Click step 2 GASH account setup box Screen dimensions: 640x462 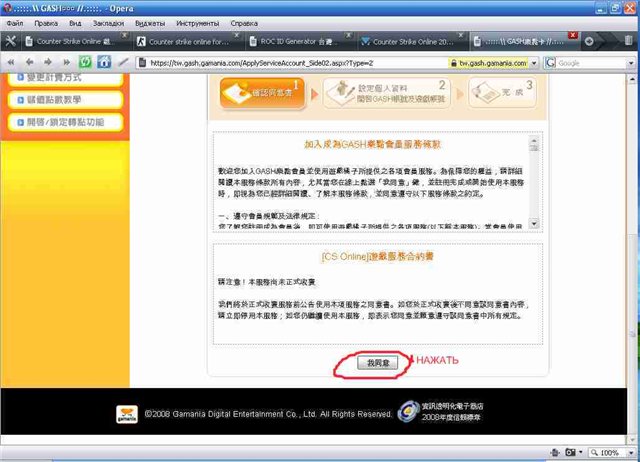[387, 93]
